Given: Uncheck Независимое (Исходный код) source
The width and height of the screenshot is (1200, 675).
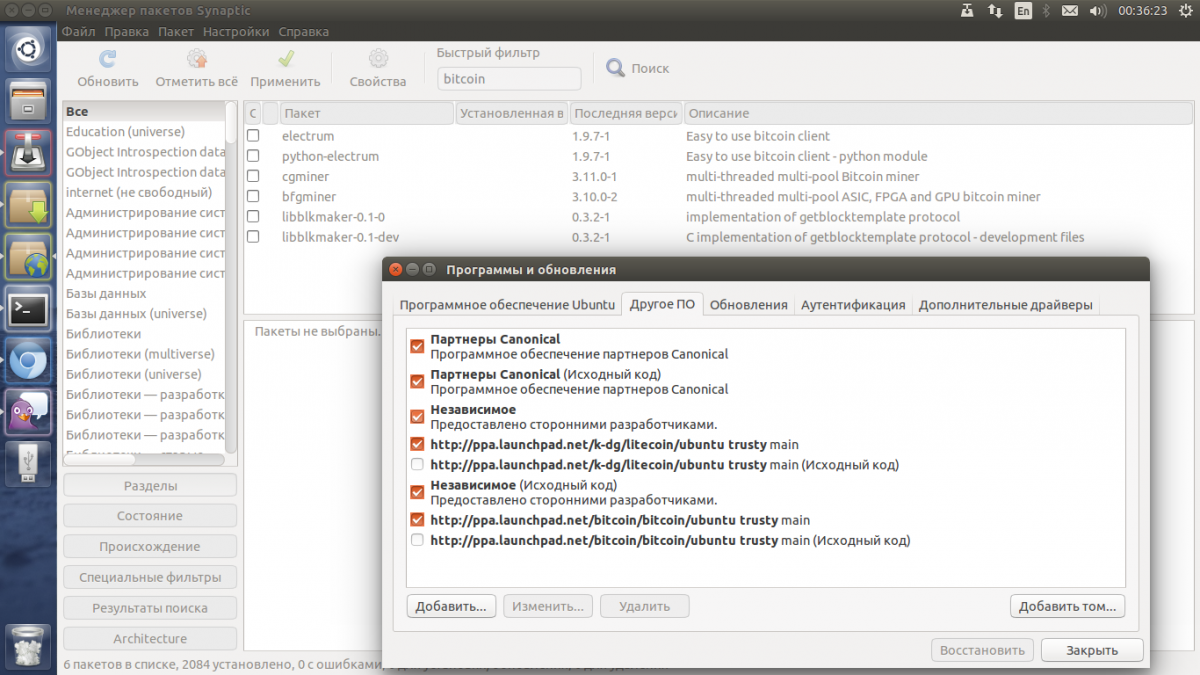Looking at the screenshot, I should tap(417, 492).
